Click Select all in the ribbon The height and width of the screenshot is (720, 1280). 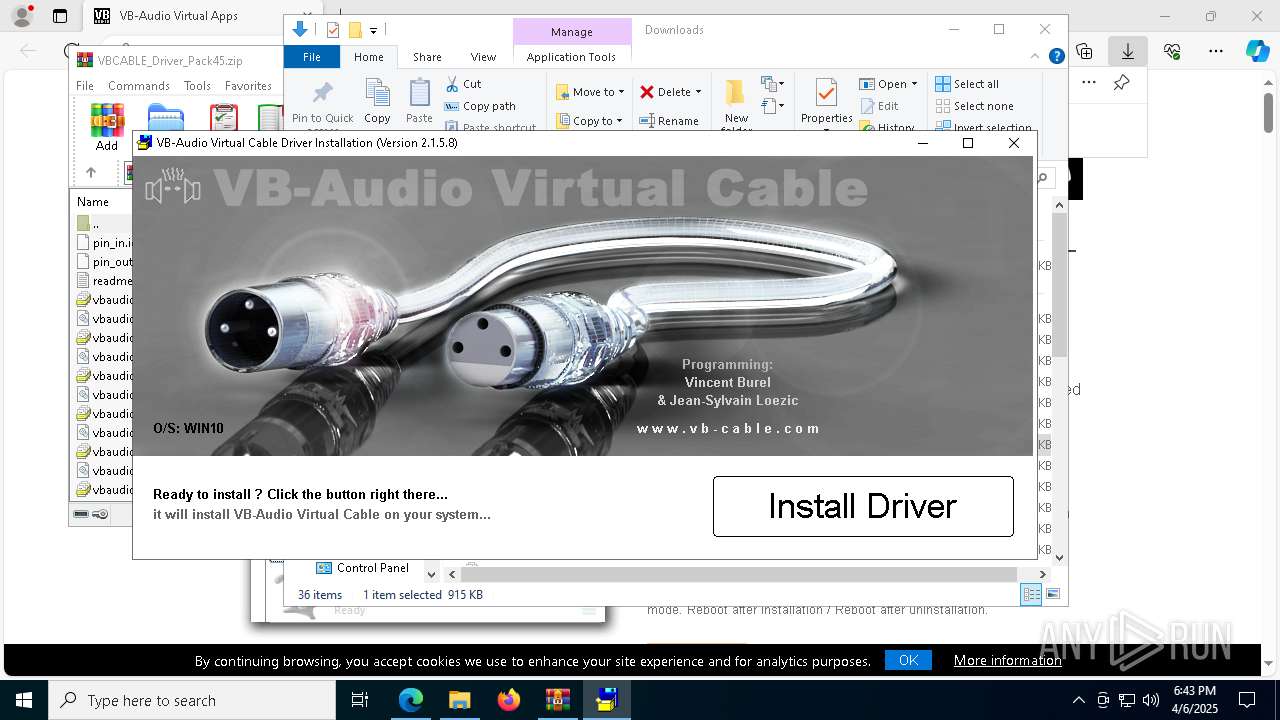pos(967,84)
